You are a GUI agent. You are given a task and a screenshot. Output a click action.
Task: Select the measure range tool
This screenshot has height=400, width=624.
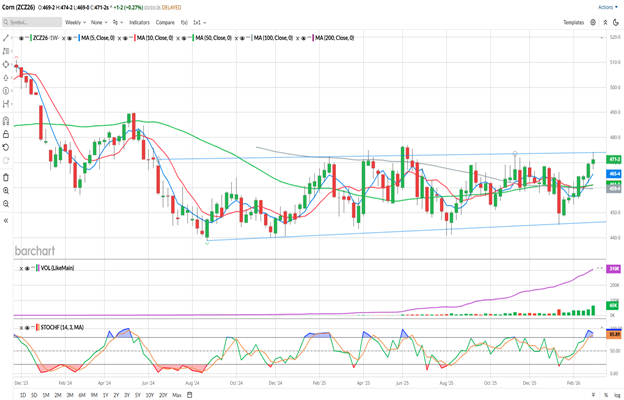(x=6, y=104)
